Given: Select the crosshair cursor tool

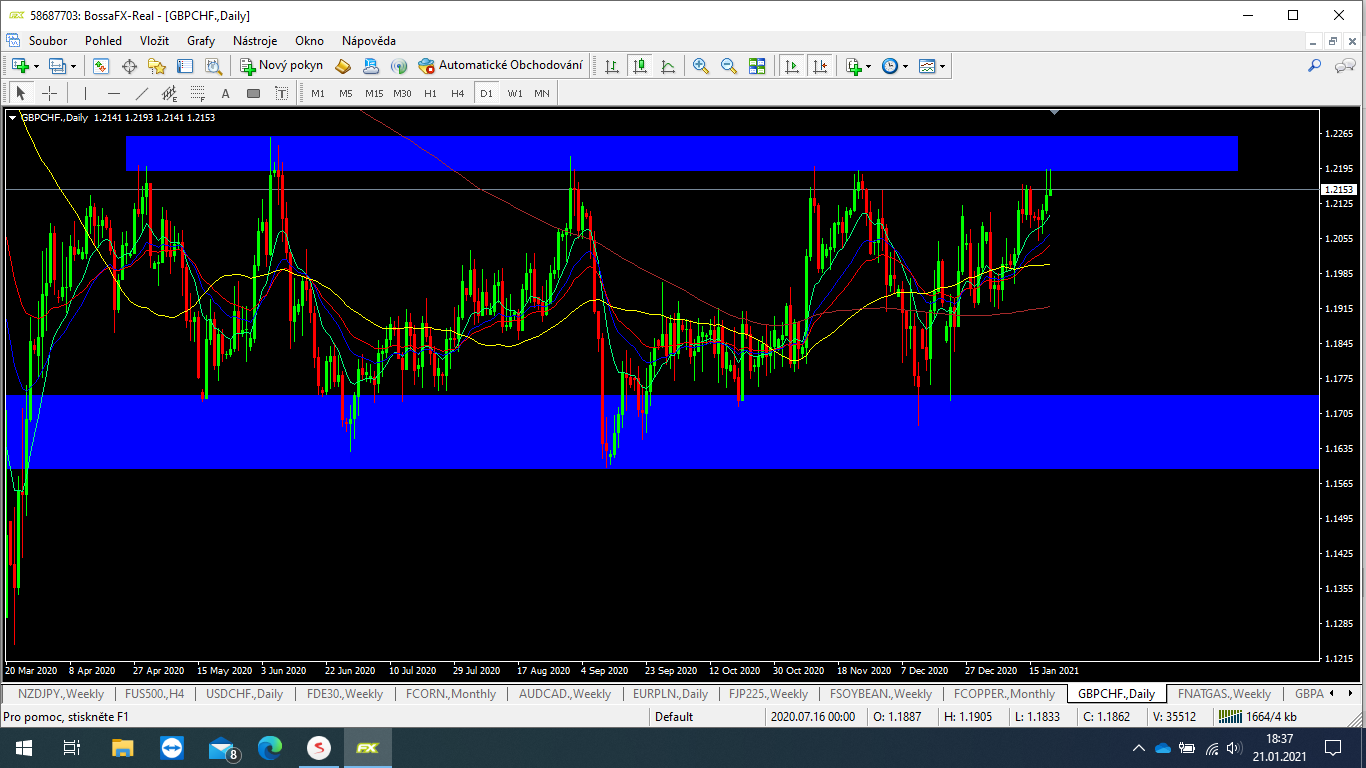Looking at the screenshot, I should (x=49, y=93).
